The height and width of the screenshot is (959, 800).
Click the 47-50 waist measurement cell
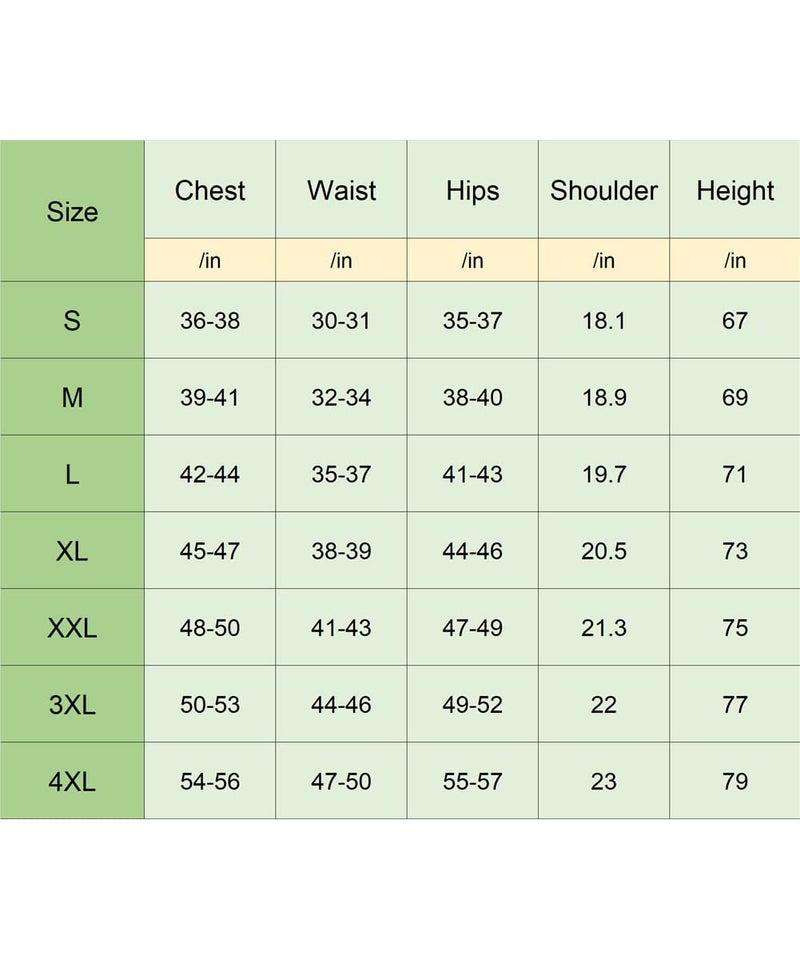coord(341,782)
